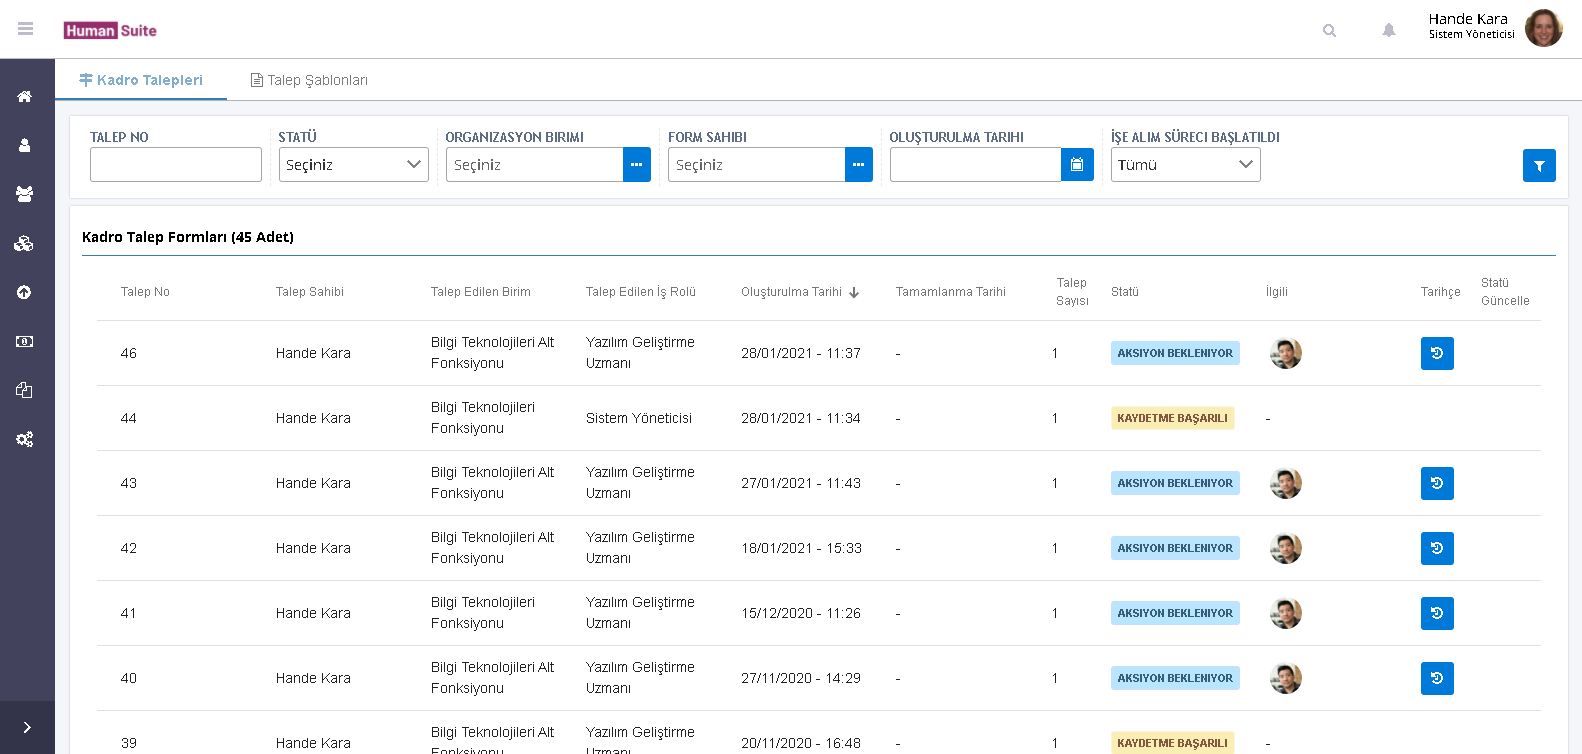Image resolution: width=1582 pixels, height=754 pixels.
Task: View history for request number 46
Action: tap(1437, 353)
